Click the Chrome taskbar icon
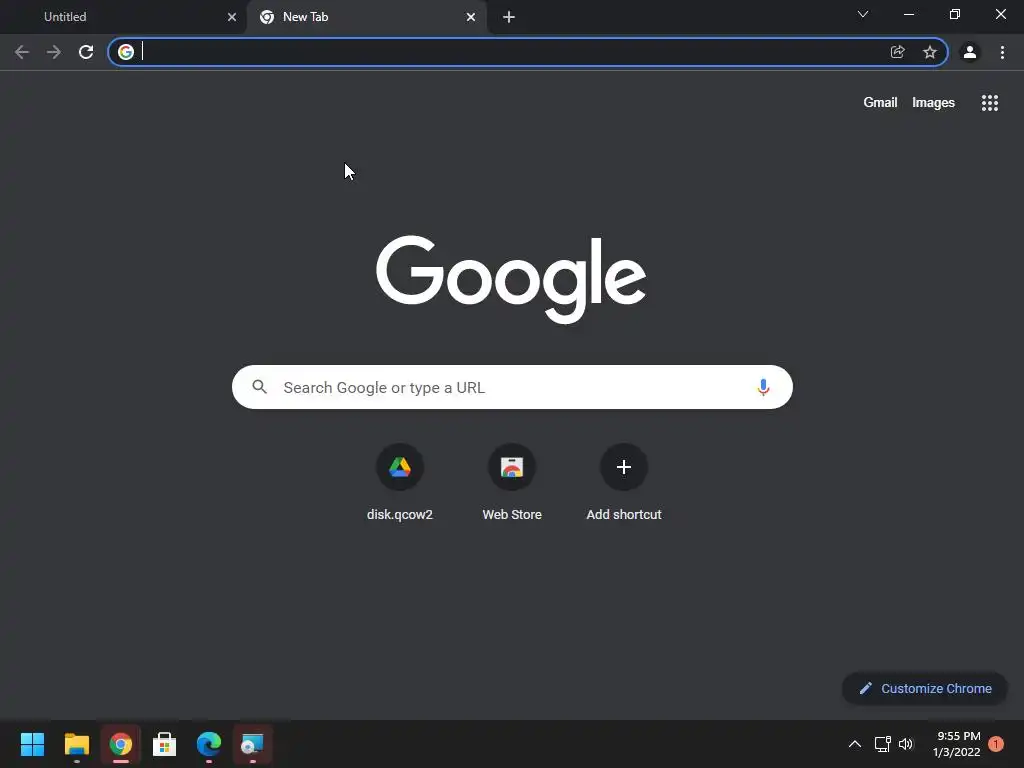This screenshot has height=768, width=1024. point(121,744)
